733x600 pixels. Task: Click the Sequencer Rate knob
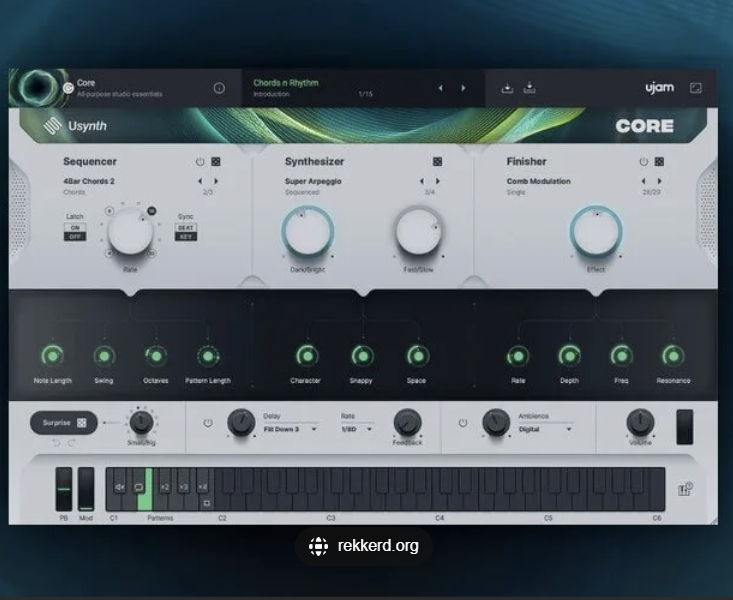pyautogui.click(x=130, y=231)
